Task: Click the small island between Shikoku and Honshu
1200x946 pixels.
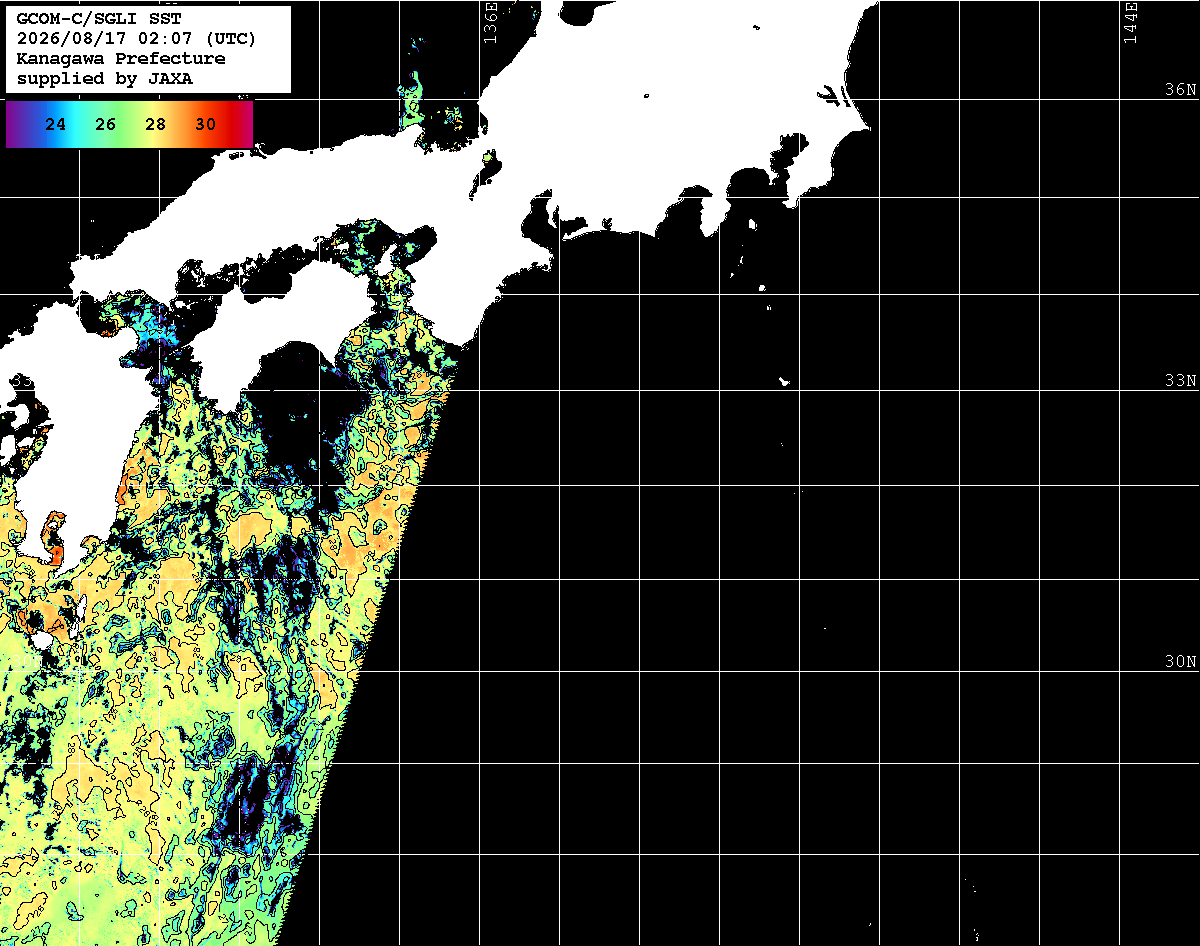Action: [x=388, y=260]
